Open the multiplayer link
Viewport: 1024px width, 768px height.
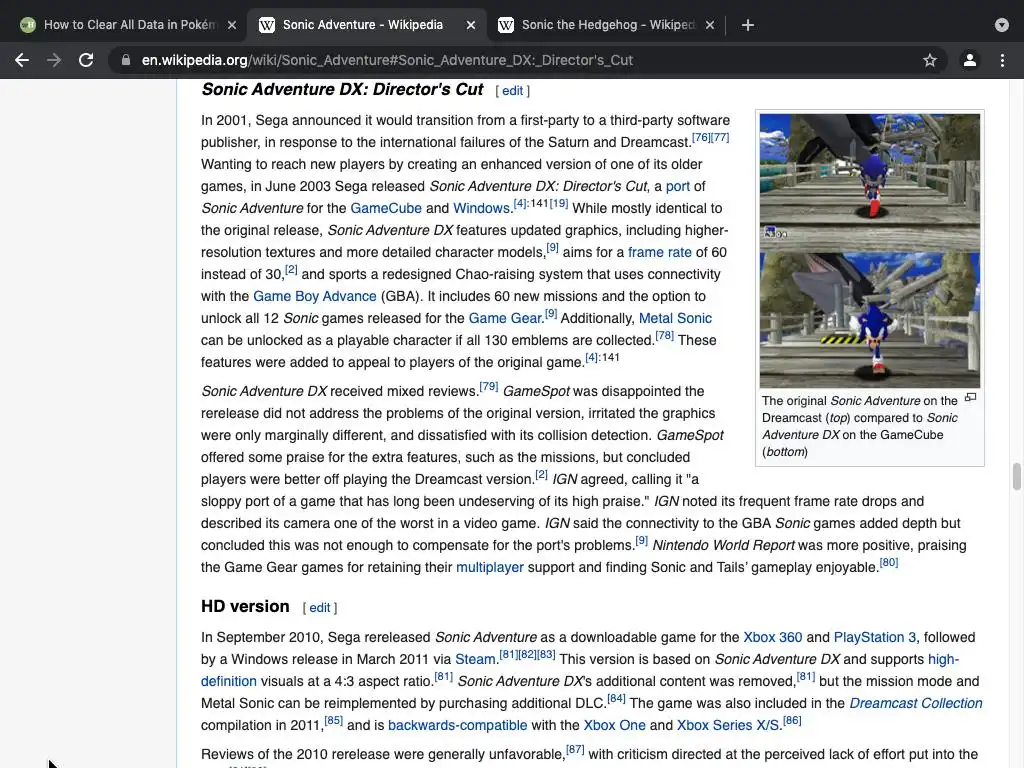(490, 568)
